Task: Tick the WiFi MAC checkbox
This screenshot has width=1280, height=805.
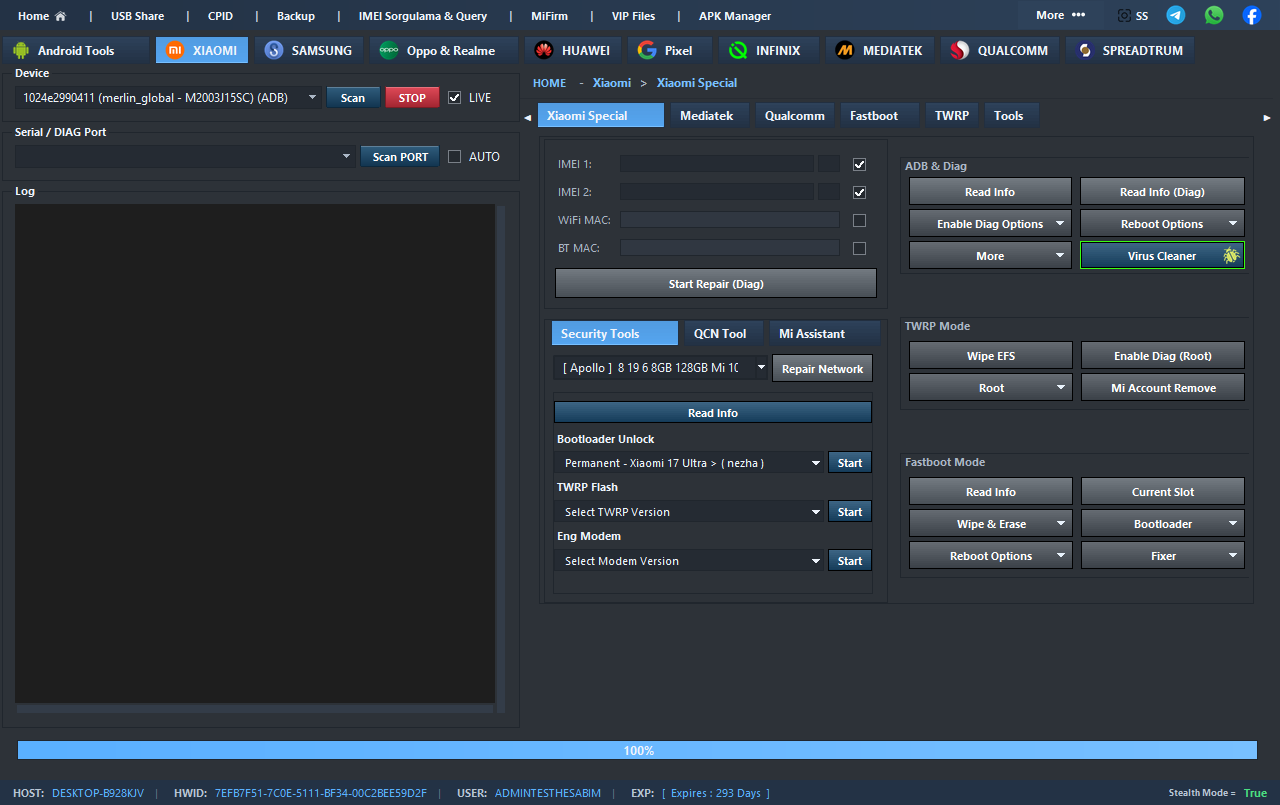Action: click(859, 220)
